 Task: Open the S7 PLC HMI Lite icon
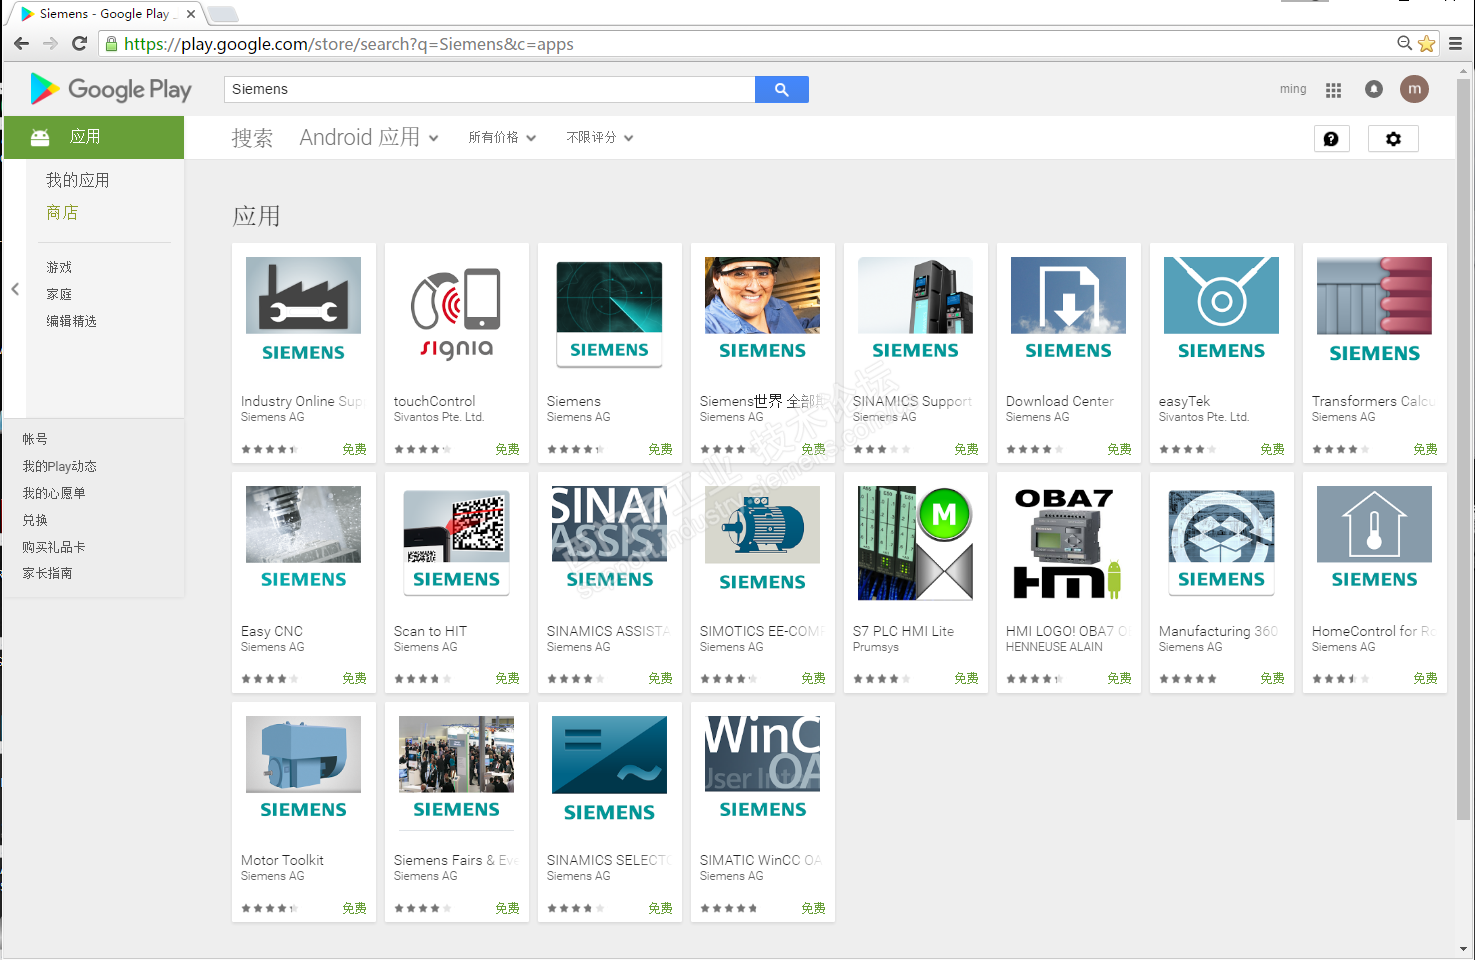(915, 543)
